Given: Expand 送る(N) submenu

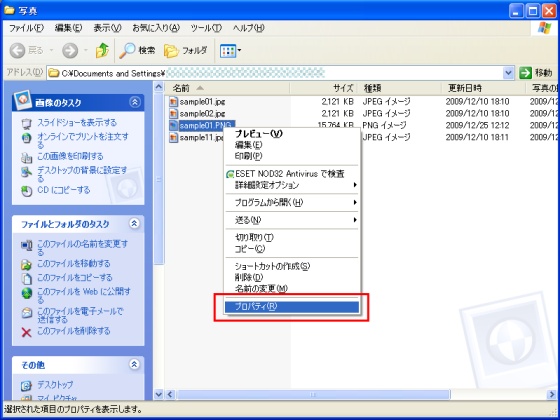Looking at the screenshot, I should coord(292,220).
